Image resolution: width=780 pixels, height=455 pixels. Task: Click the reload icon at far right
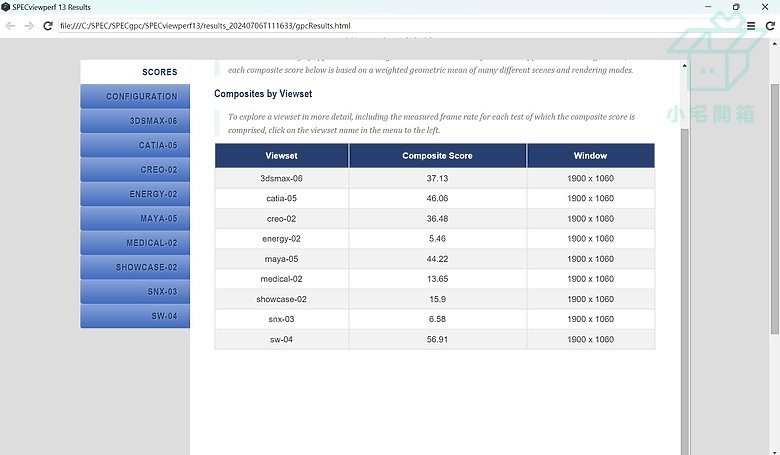coord(770,26)
